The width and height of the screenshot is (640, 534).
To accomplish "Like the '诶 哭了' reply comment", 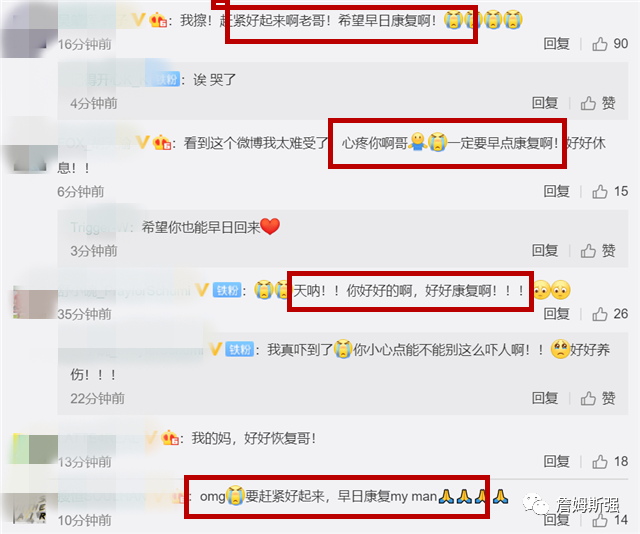I will click(598, 103).
